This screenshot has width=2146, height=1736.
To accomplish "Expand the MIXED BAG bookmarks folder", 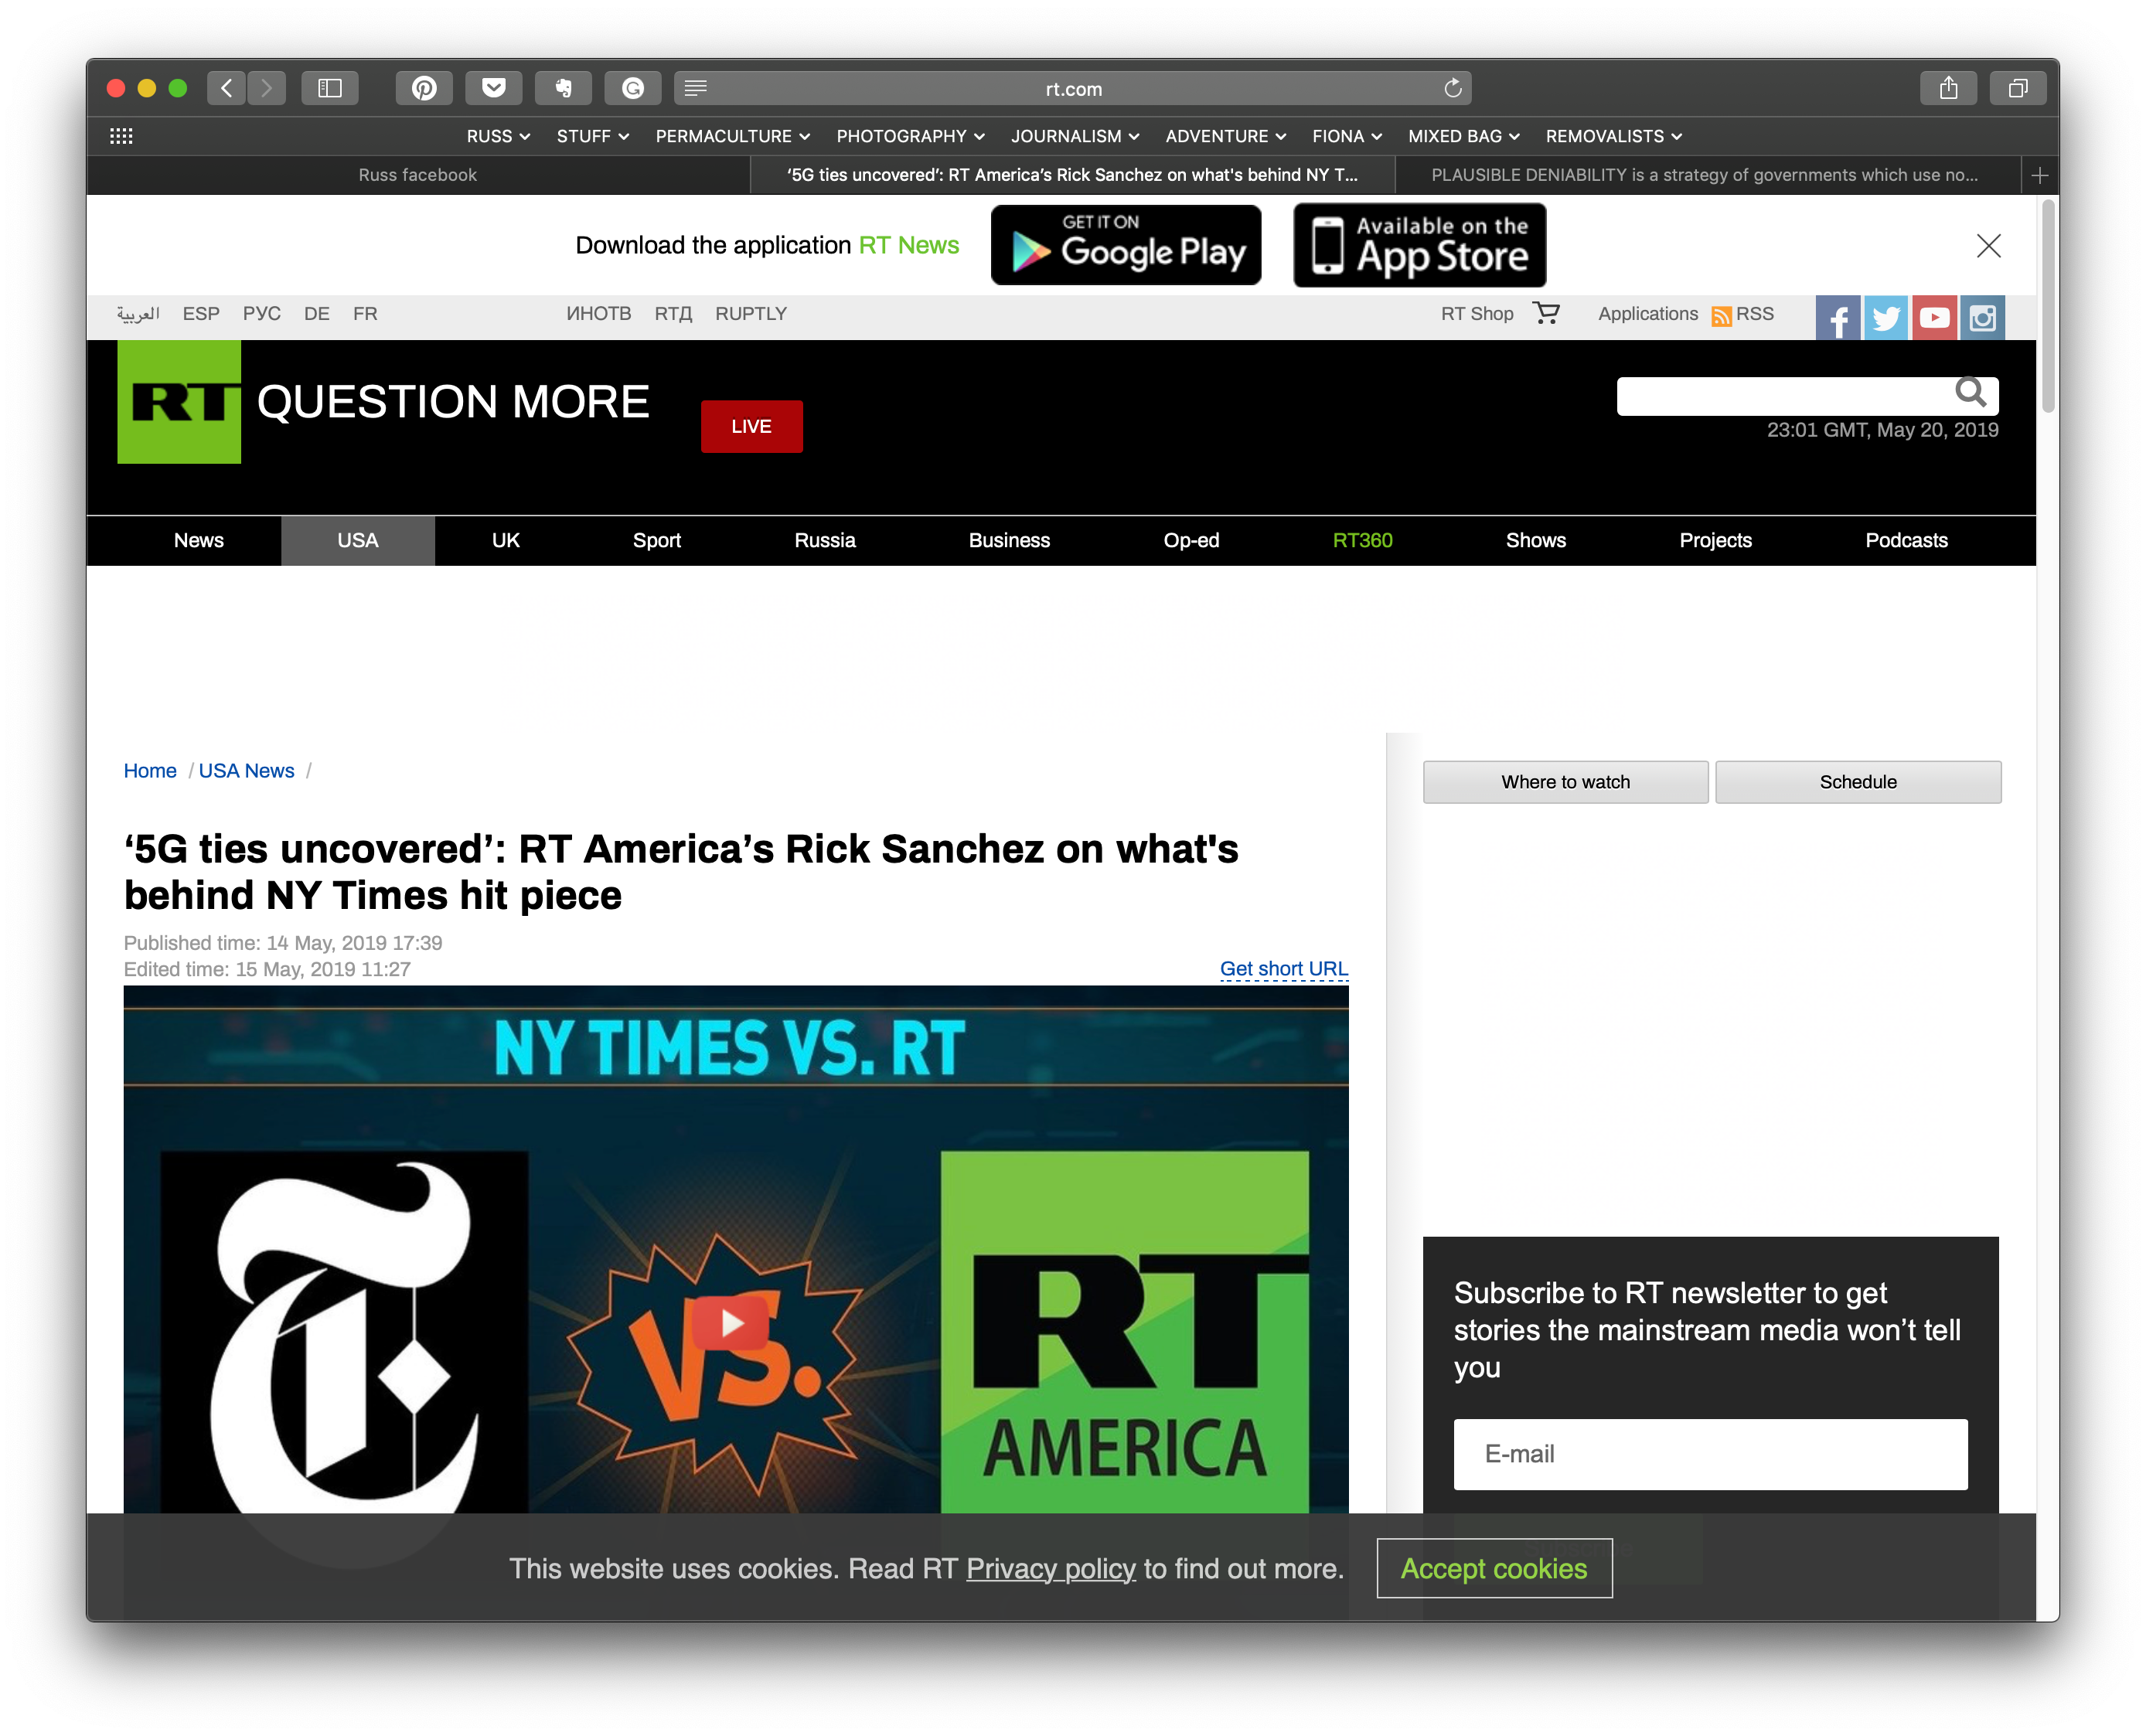I will coord(1463,136).
